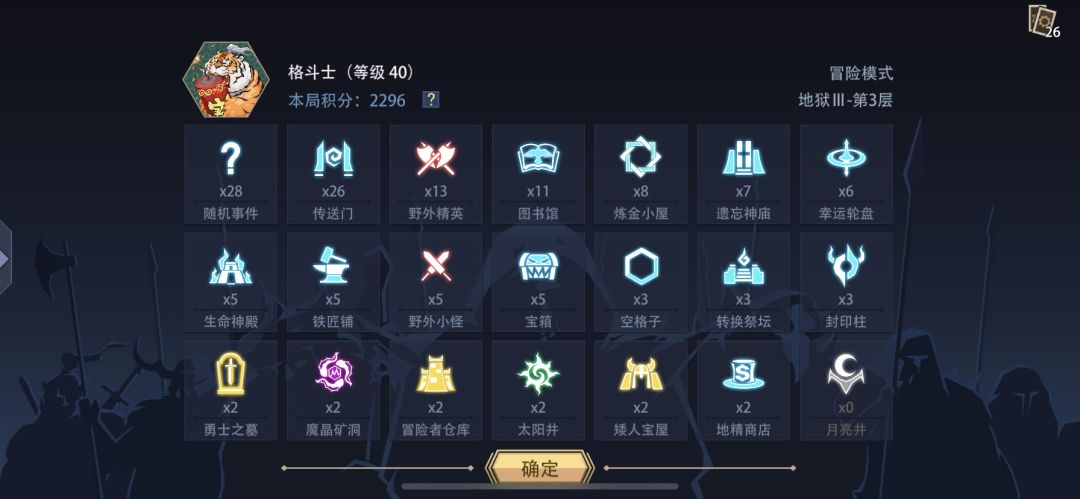Click the 确定 confirm button
This screenshot has width=1080, height=499.
point(540,469)
